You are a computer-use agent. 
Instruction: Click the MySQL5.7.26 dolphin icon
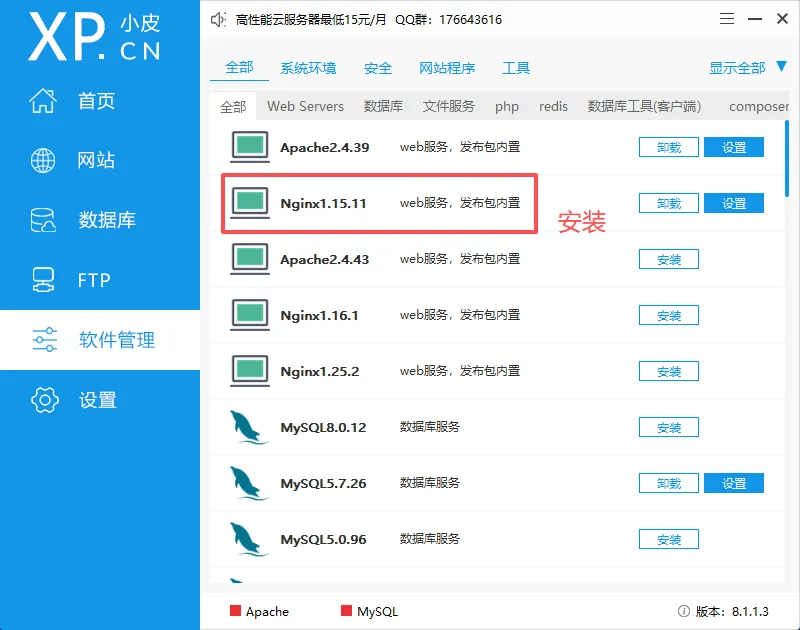click(x=248, y=483)
